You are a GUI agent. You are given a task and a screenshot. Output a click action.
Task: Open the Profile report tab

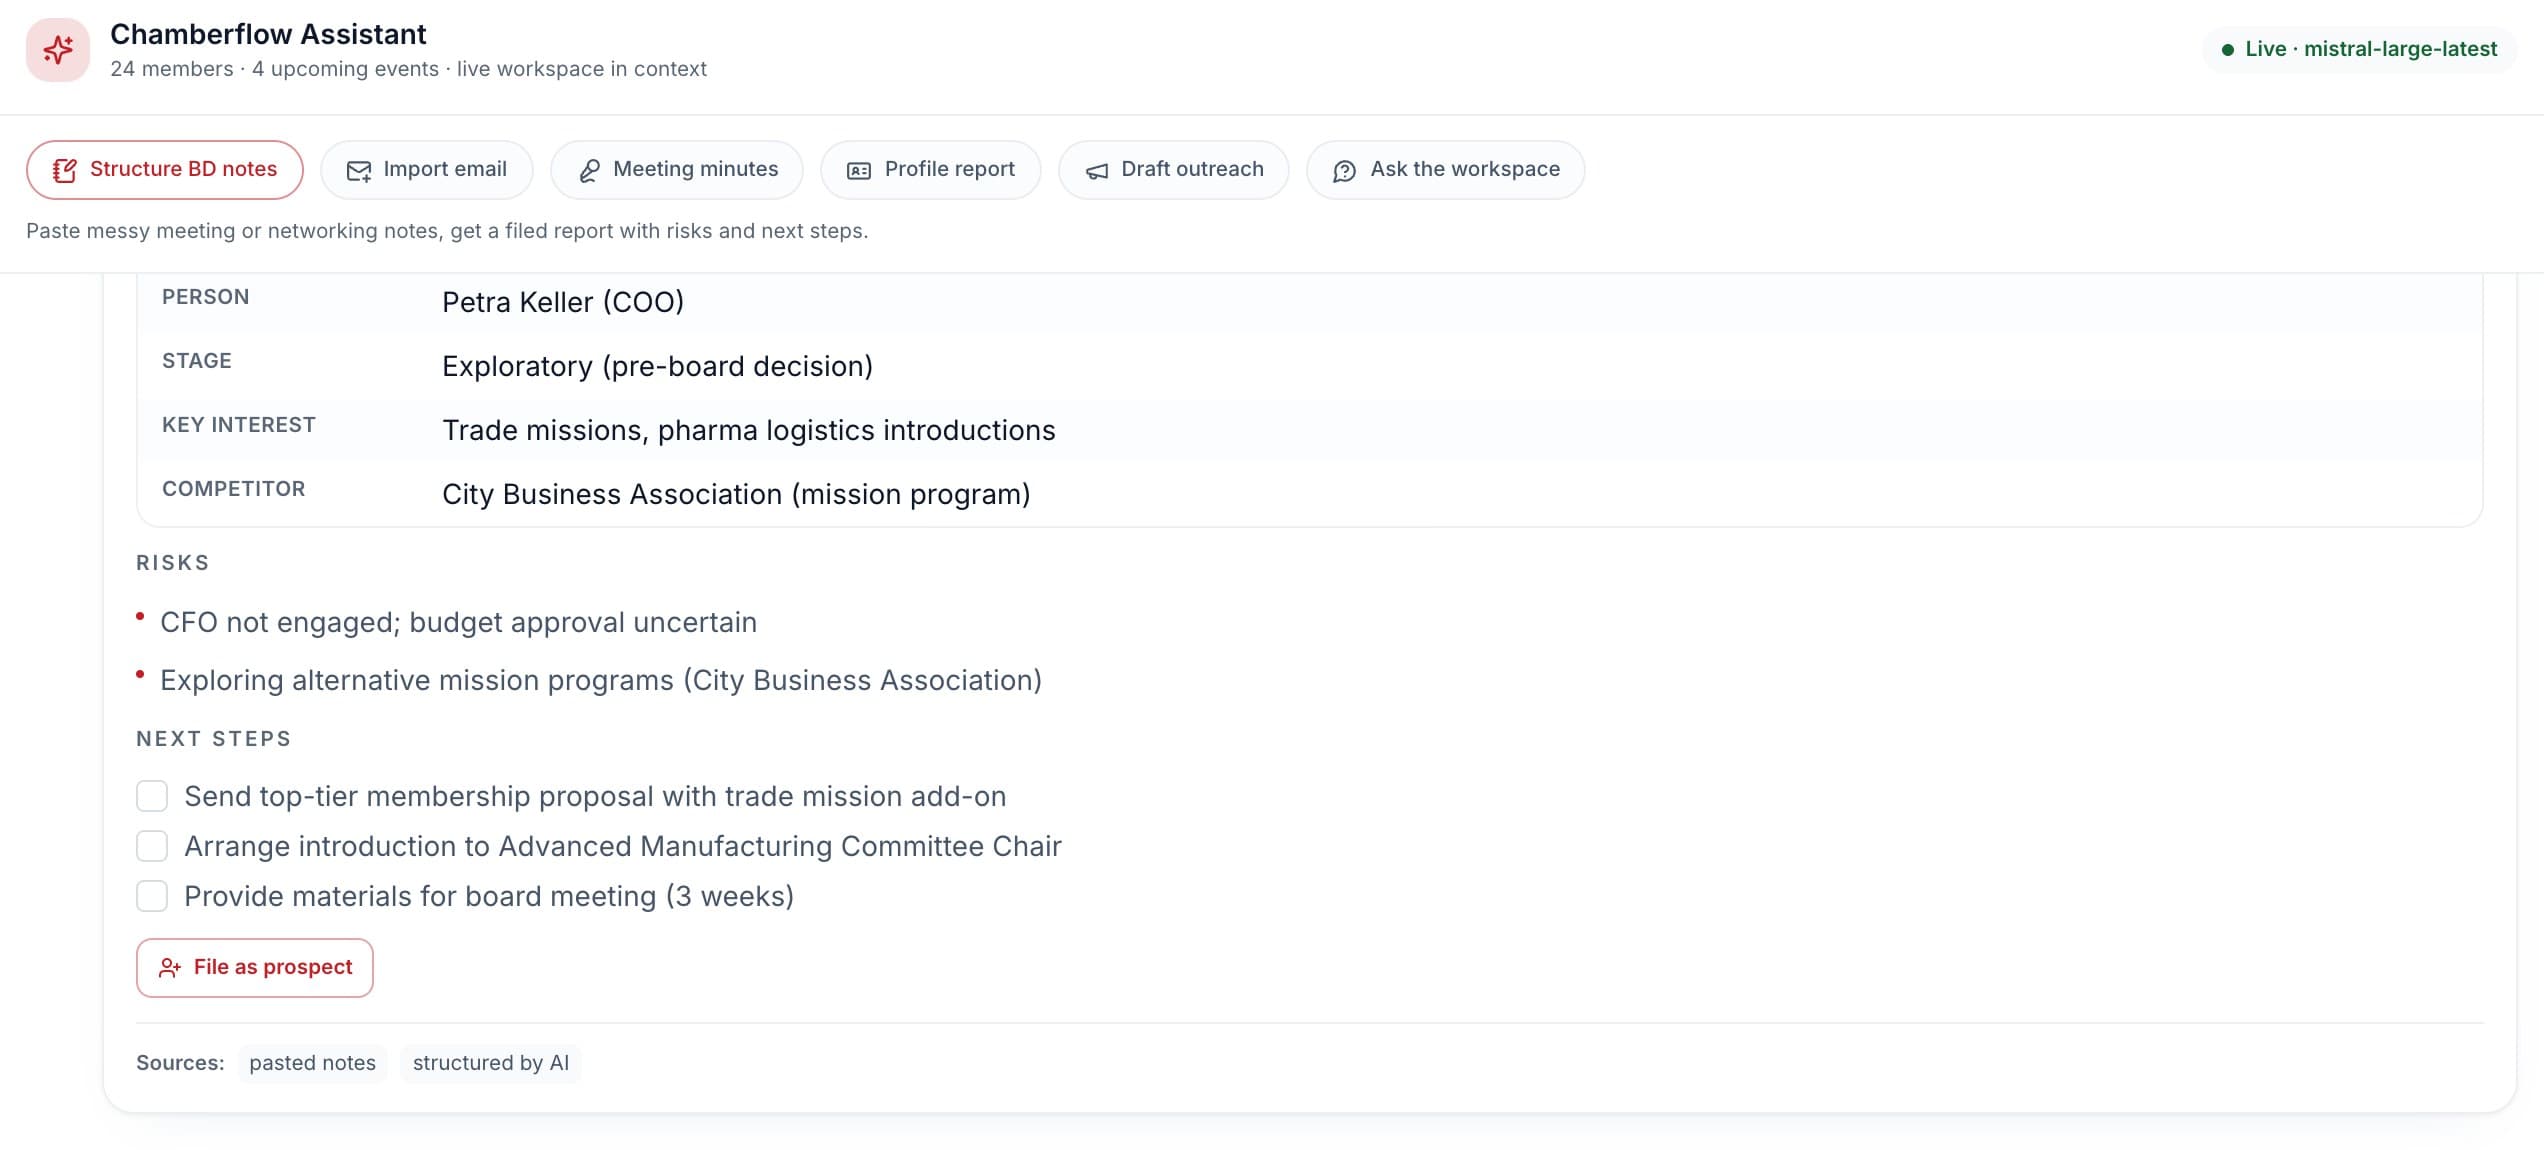[931, 170]
